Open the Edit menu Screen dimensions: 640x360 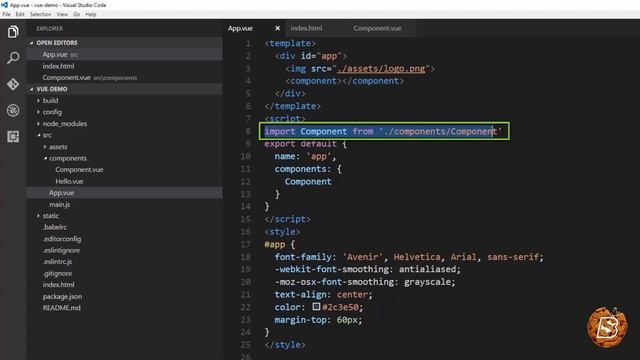pos(20,14)
